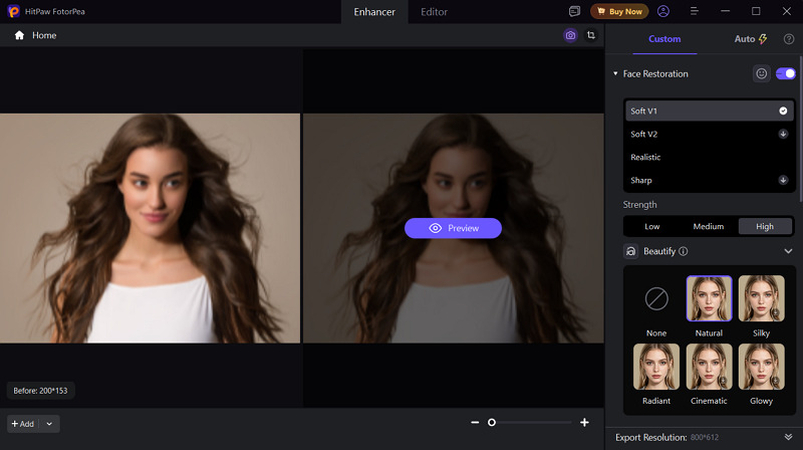The image size is (803, 450).
Task: Click the Home house icon
Action: (x=19, y=35)
